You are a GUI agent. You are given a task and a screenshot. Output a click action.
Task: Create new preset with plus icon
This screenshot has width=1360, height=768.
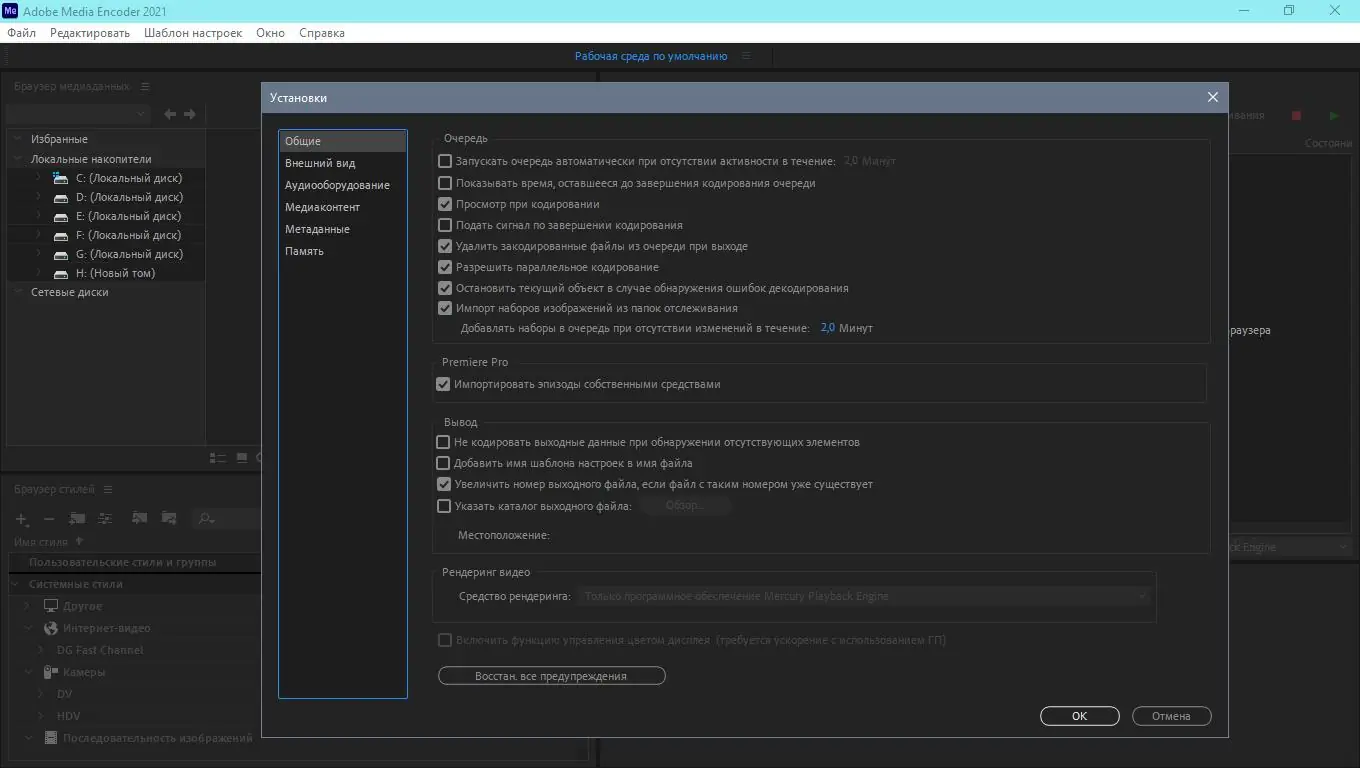pos(21,519)
